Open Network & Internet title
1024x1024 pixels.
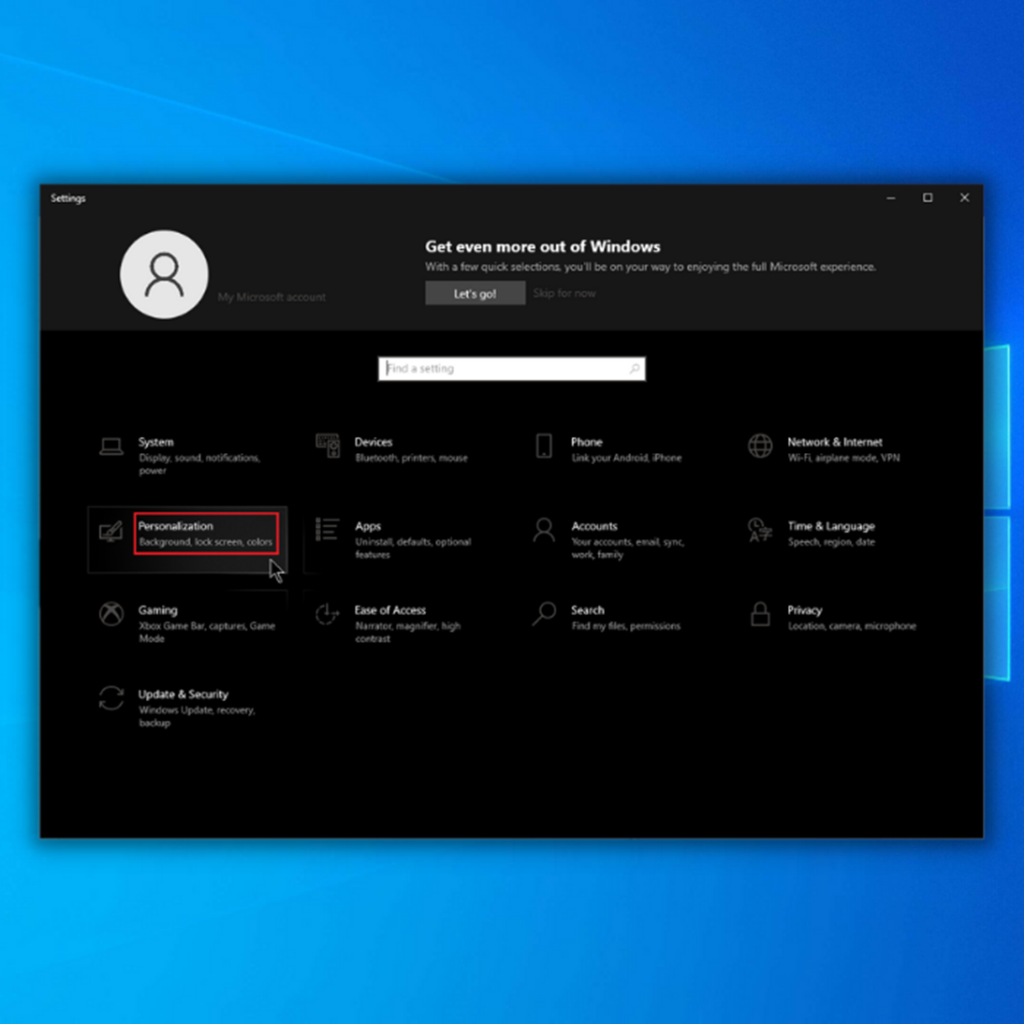pos(835,442)
